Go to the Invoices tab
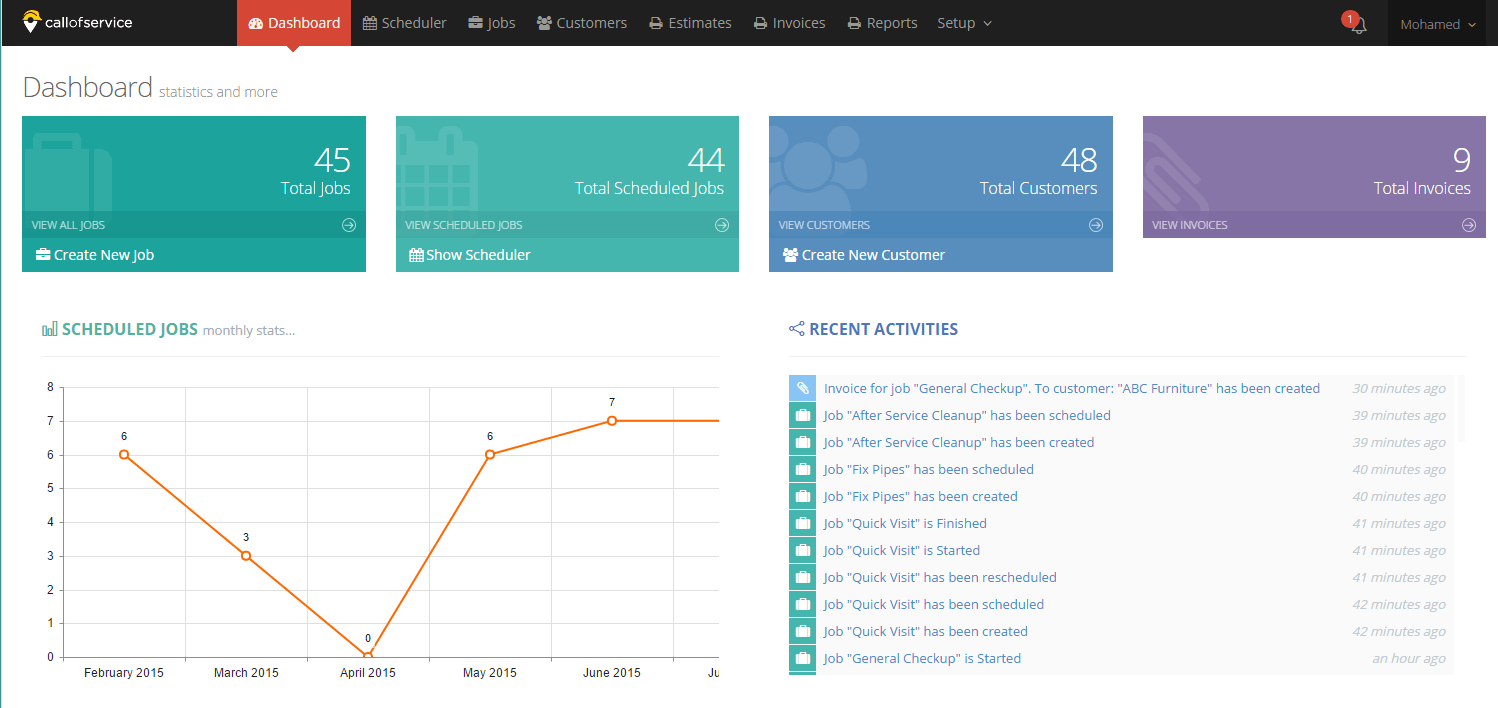The width and height of the screenshot is (1498, 708). coord(789,23)
